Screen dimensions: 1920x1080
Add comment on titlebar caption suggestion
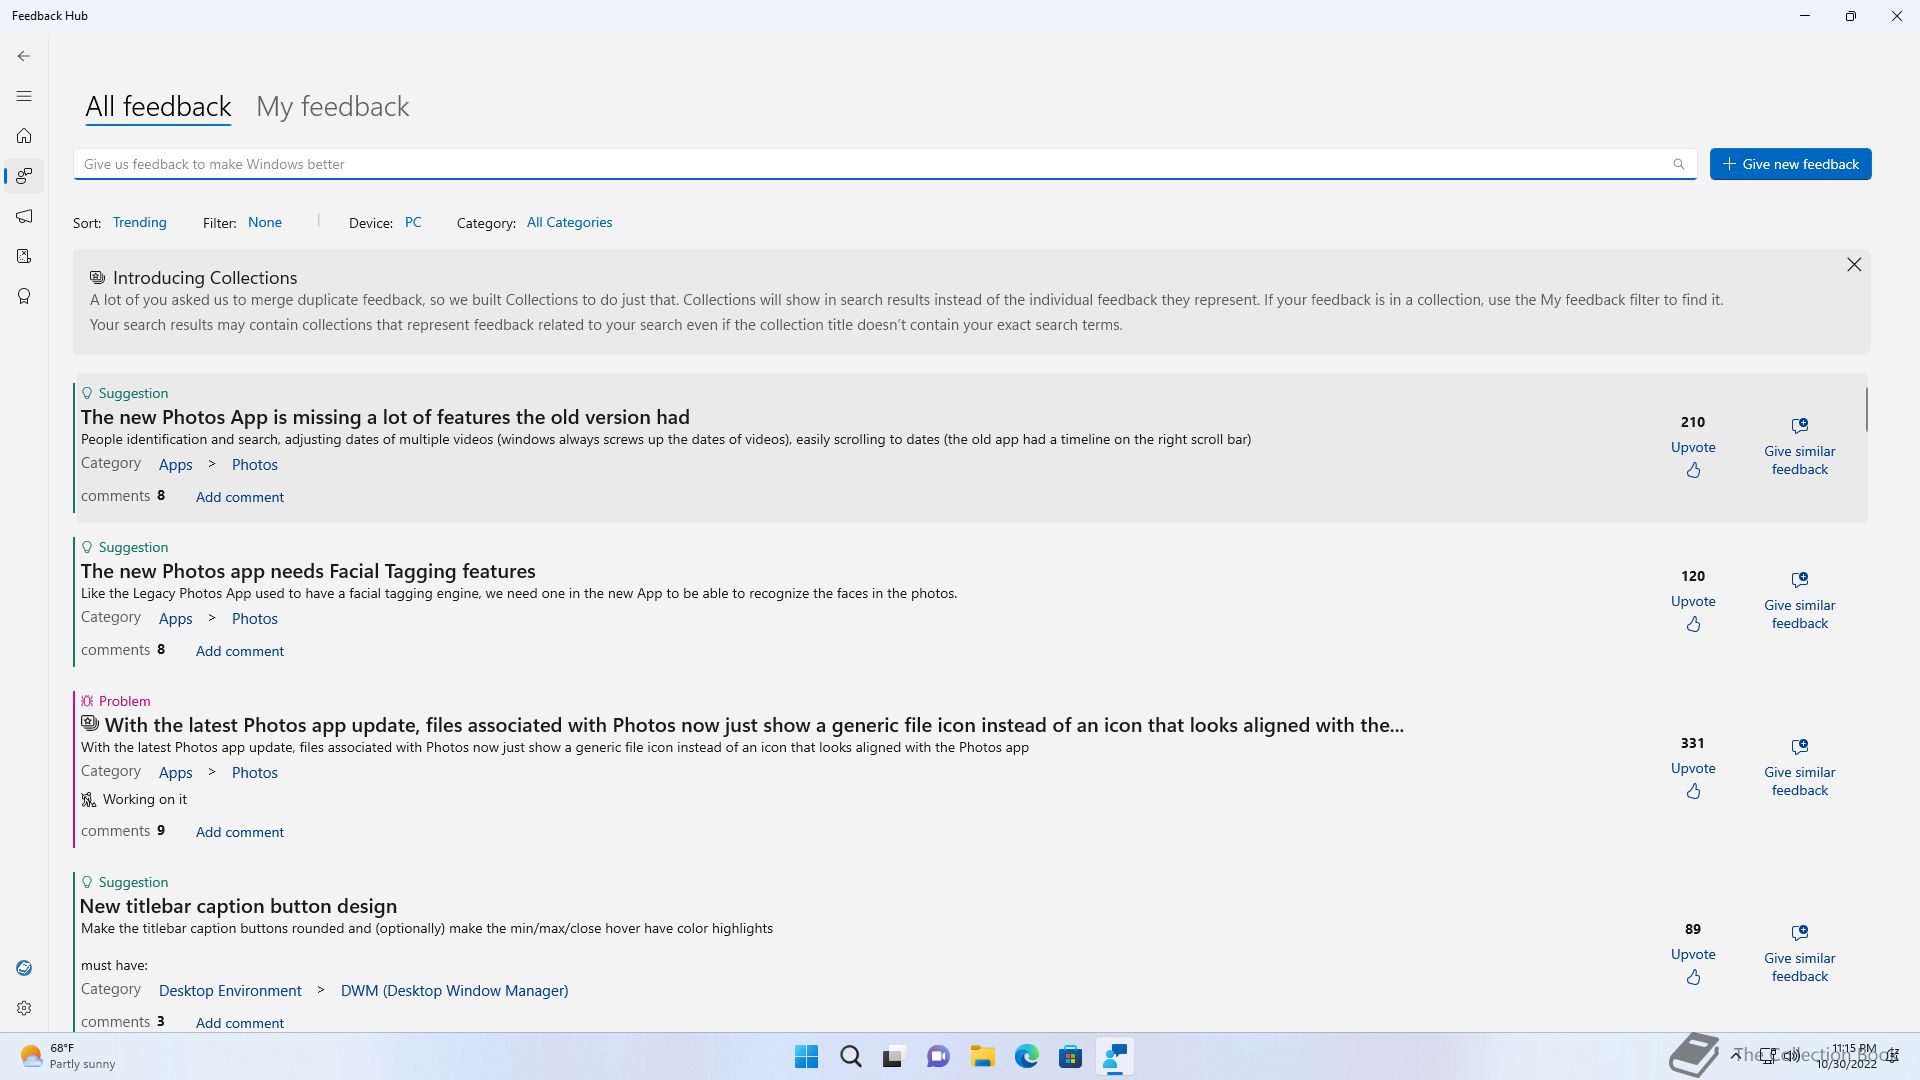pyautogui.click(x=240, y=1023)
